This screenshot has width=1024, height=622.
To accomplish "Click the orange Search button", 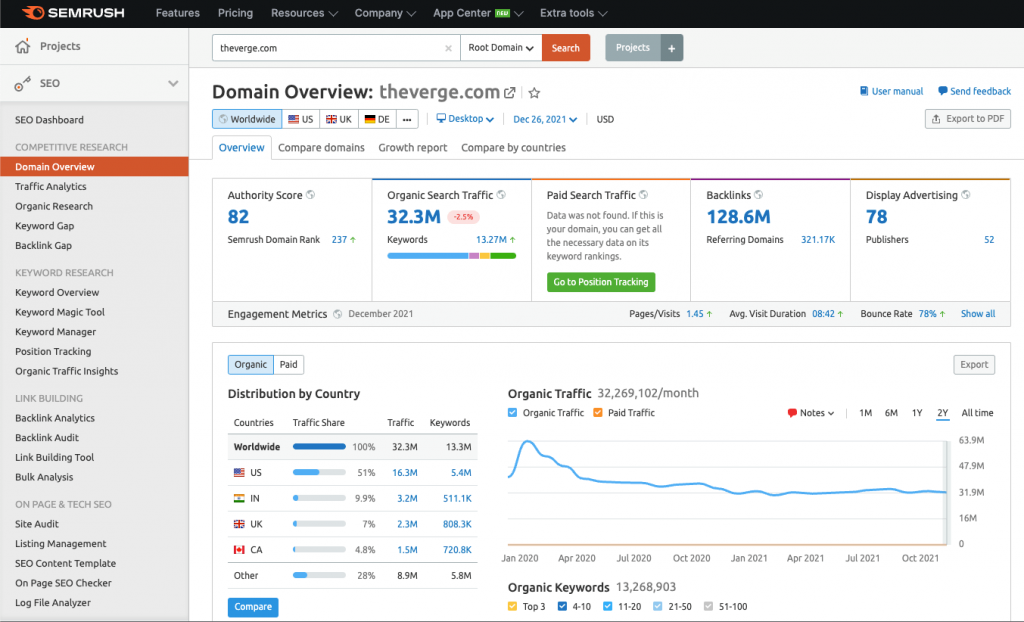I will 566,48.
